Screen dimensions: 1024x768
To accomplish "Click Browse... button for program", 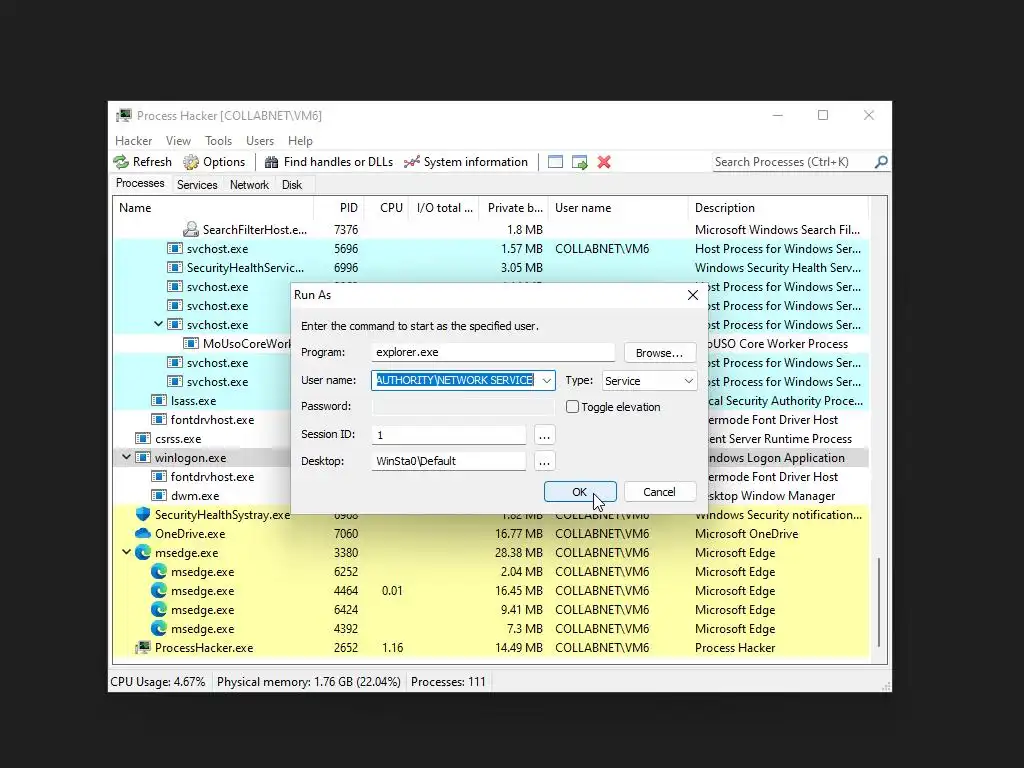I will point(660,353).
